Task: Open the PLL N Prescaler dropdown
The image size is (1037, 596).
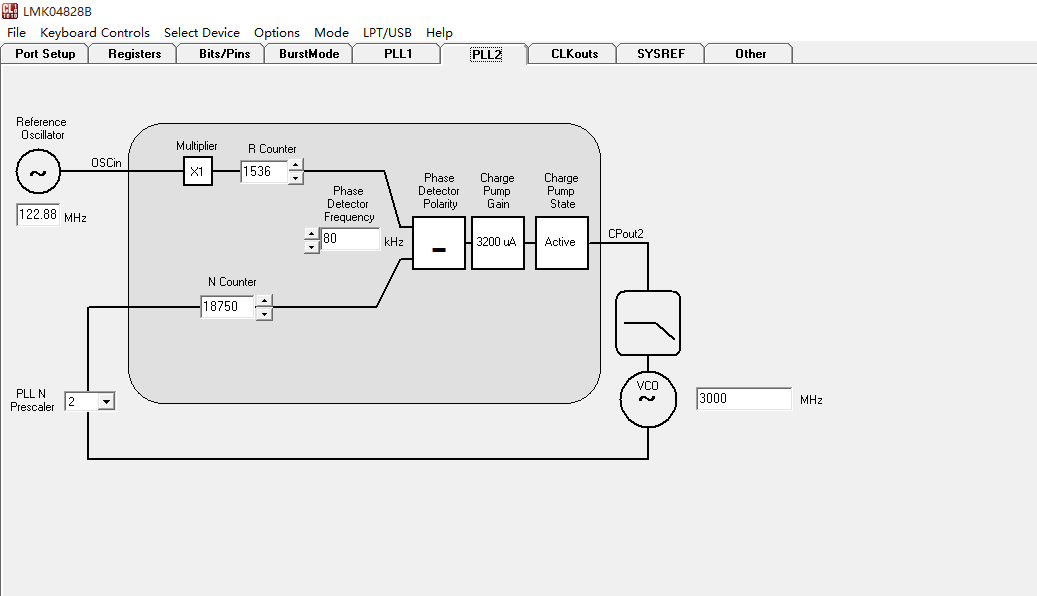Action: 106,402
